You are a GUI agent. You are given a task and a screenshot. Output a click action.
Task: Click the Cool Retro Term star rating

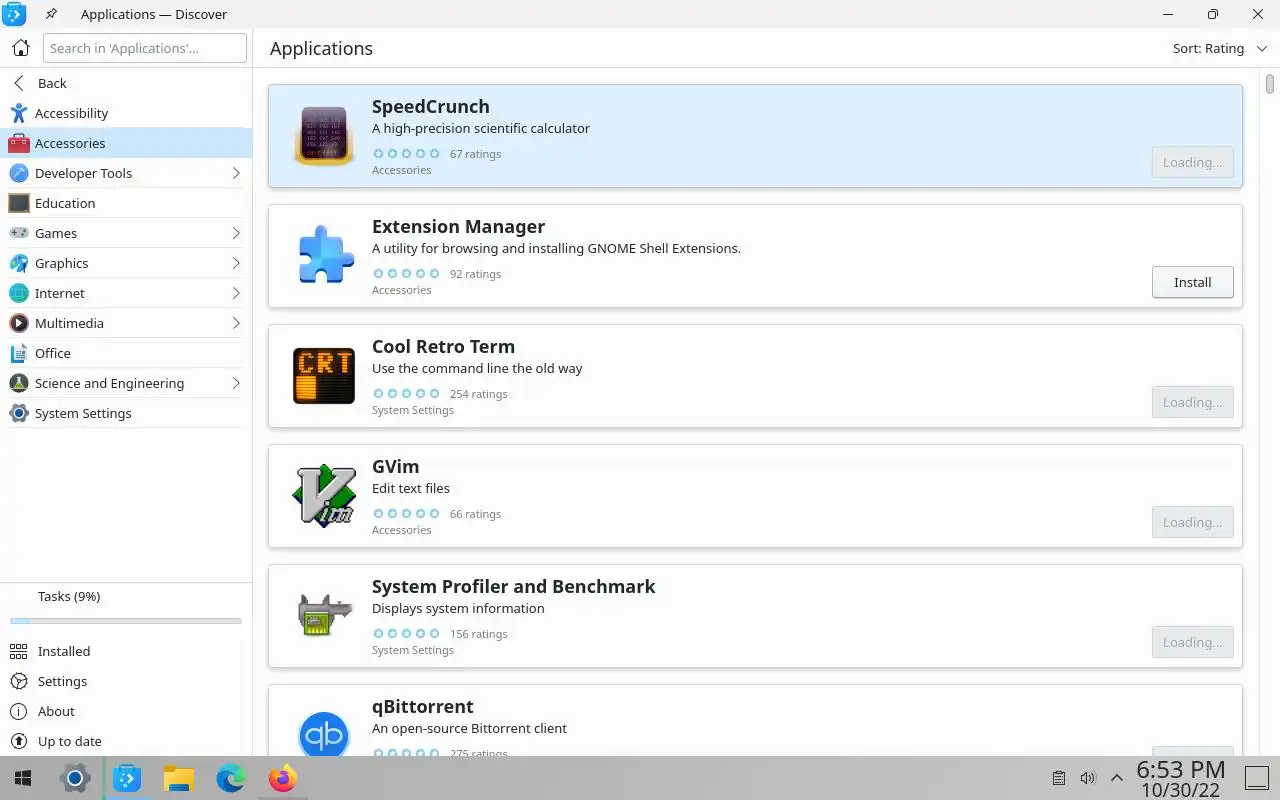406,394
